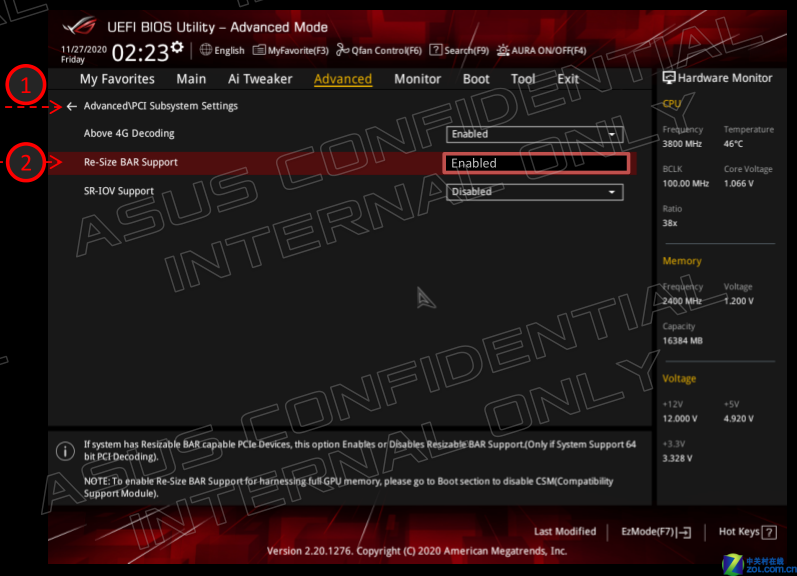Switch to the Ai Tweaker tab

260,79
